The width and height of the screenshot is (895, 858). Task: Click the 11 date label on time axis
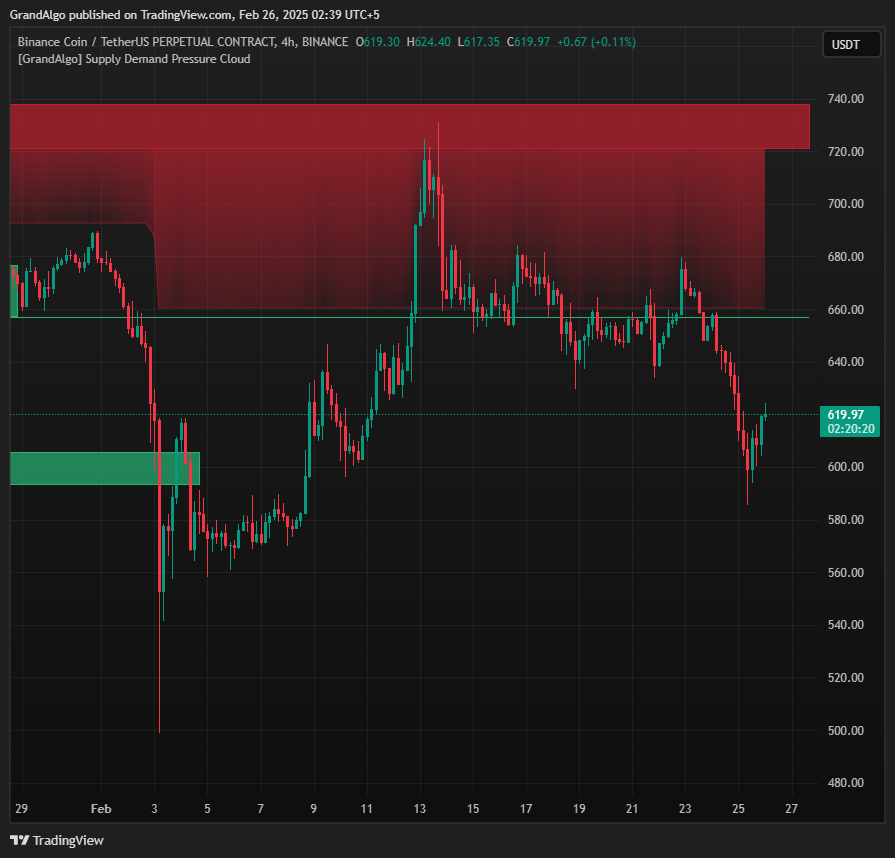[x=366, y=809]
